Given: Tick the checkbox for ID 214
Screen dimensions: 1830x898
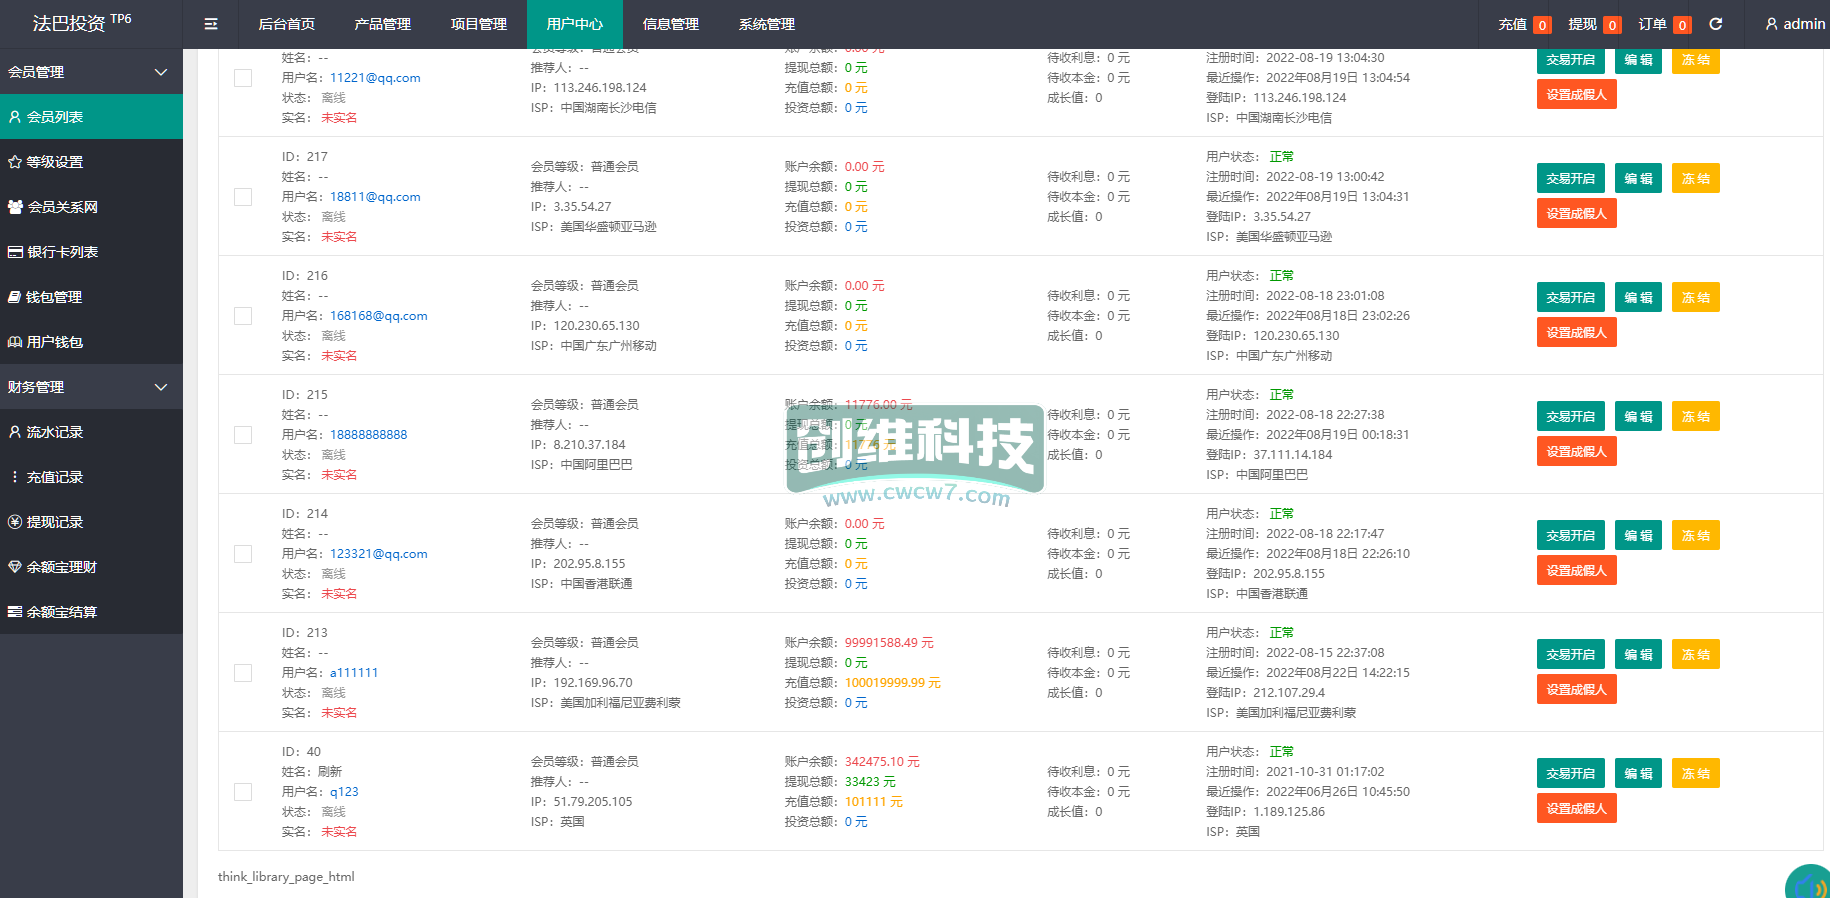Looking at the screenshot, I should coord(243,554).
